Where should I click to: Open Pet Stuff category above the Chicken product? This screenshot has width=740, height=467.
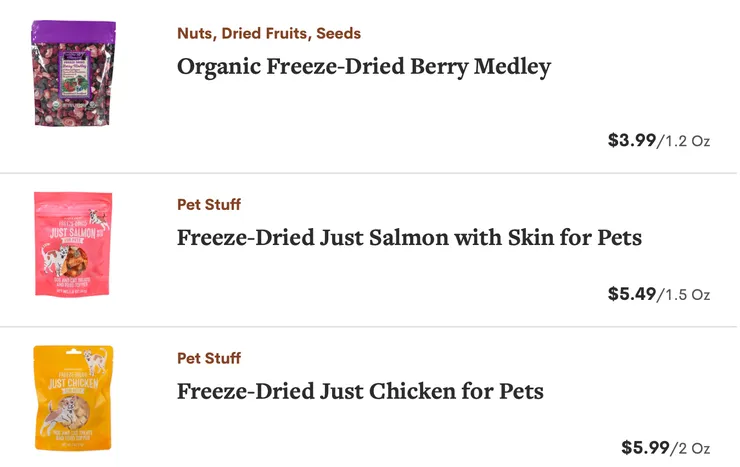[209, 358]
